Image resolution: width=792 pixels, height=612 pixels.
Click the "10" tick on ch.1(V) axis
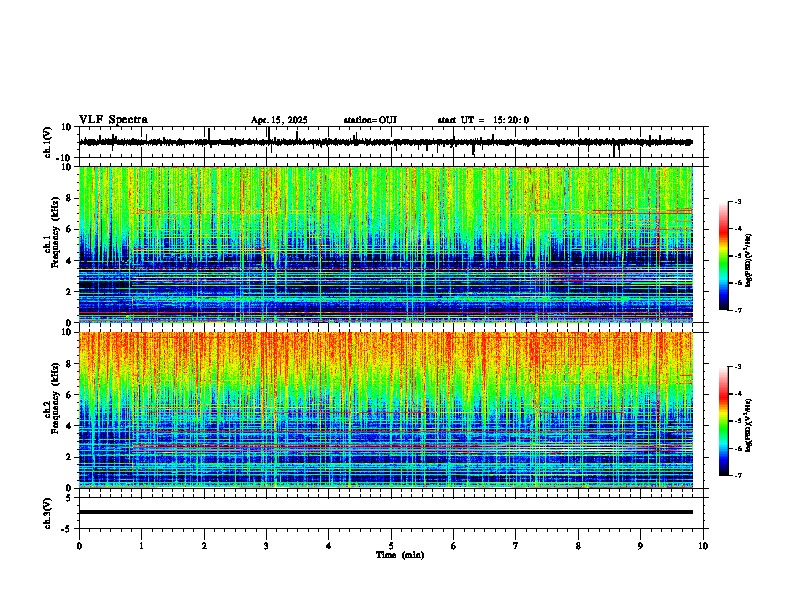(x=68, y=127)
